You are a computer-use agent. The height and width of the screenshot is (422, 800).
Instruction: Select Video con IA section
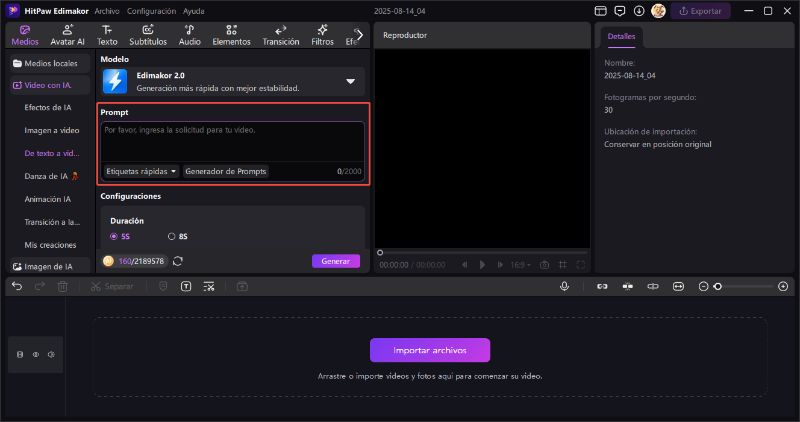[49, 85]
